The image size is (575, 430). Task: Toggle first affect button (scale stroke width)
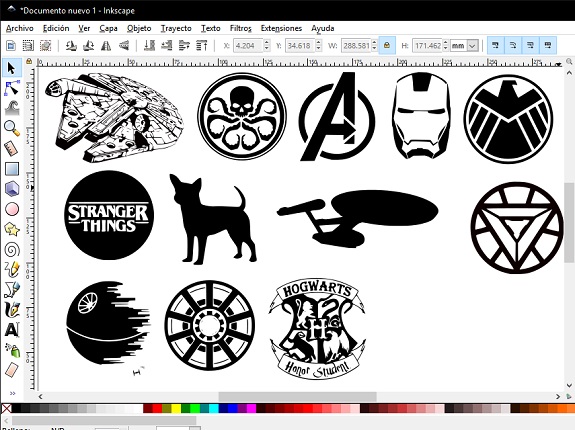pos(495,45)
